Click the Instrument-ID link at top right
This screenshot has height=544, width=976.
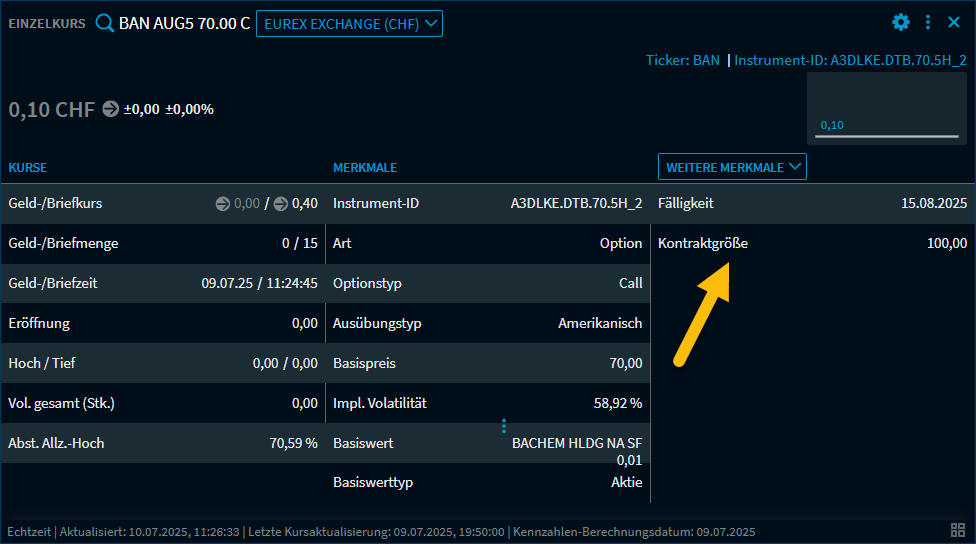[850, 60]
